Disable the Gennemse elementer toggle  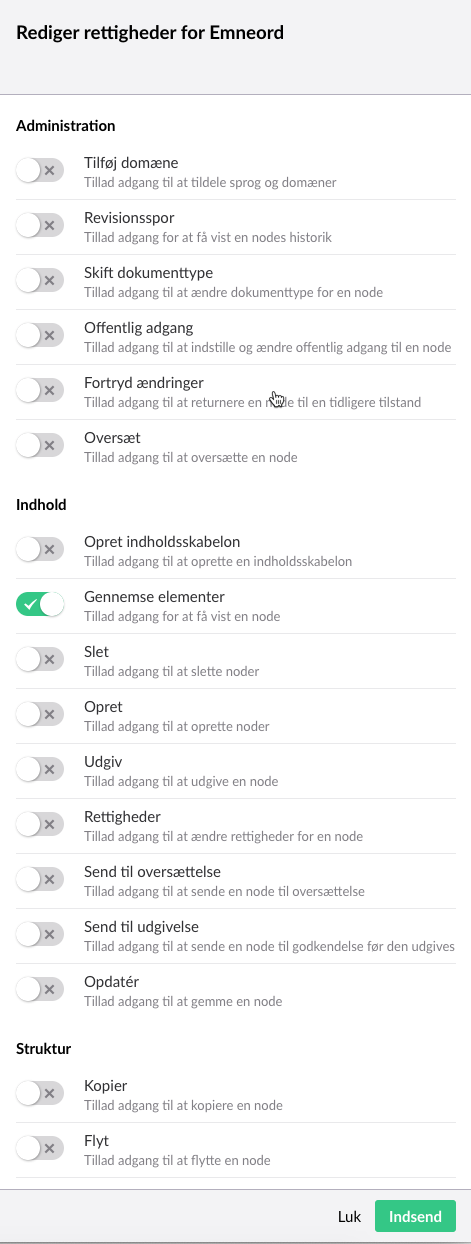tap(40, 605)
